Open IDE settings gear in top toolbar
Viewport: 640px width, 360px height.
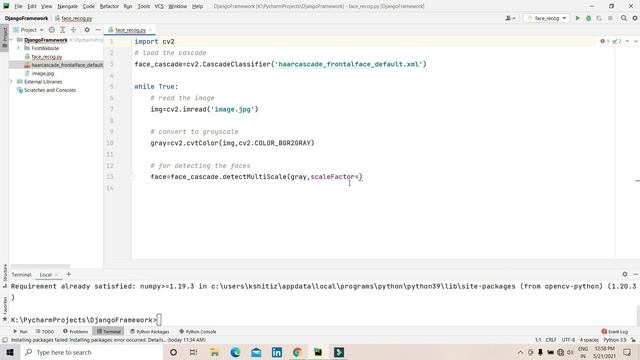635,18
